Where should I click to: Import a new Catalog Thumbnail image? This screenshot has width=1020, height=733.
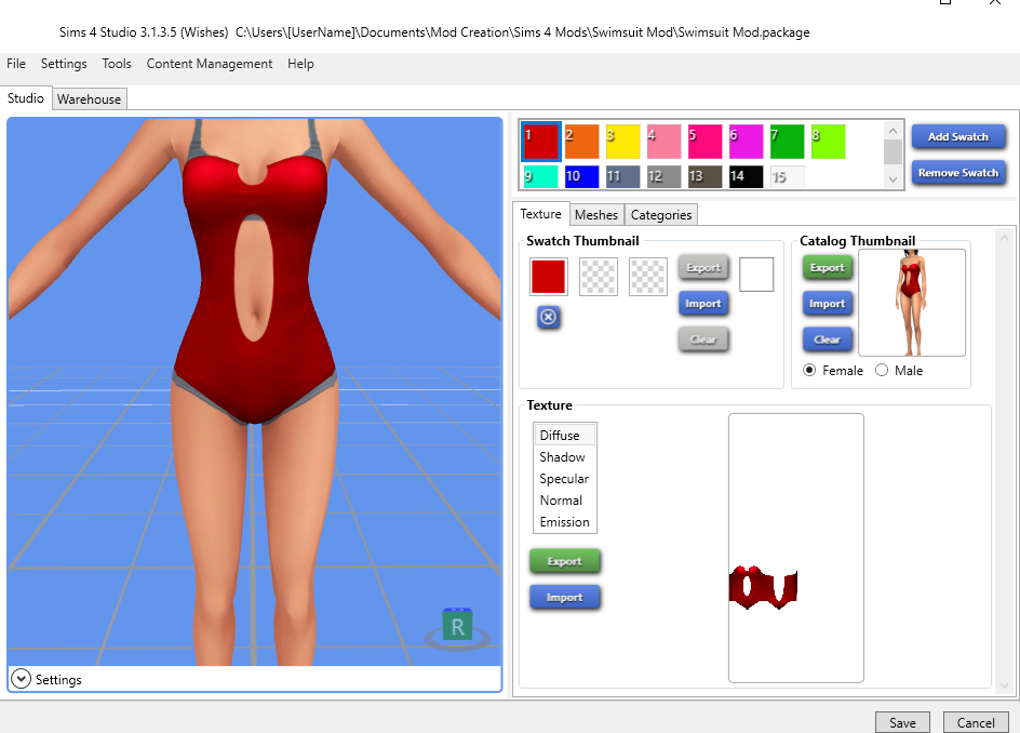pos(827,303)
